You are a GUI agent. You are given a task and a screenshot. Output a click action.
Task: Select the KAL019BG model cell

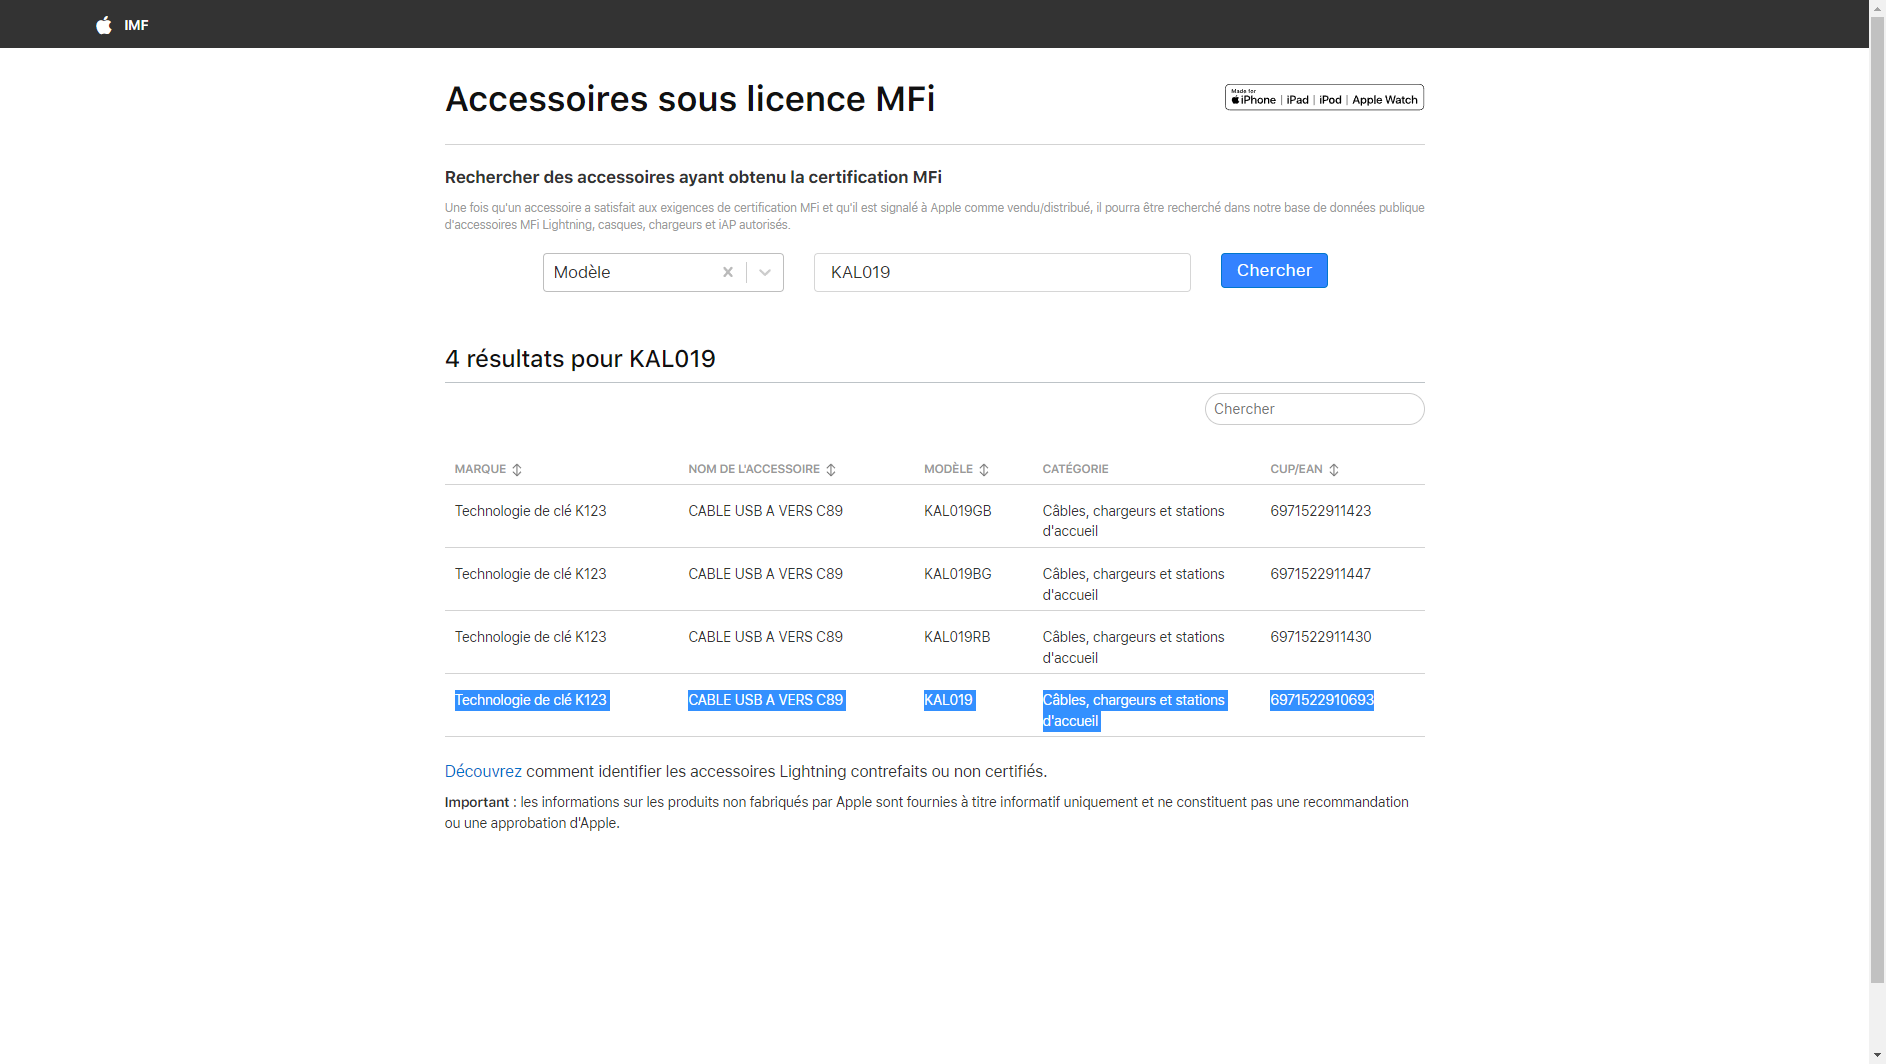click(957, 574)
